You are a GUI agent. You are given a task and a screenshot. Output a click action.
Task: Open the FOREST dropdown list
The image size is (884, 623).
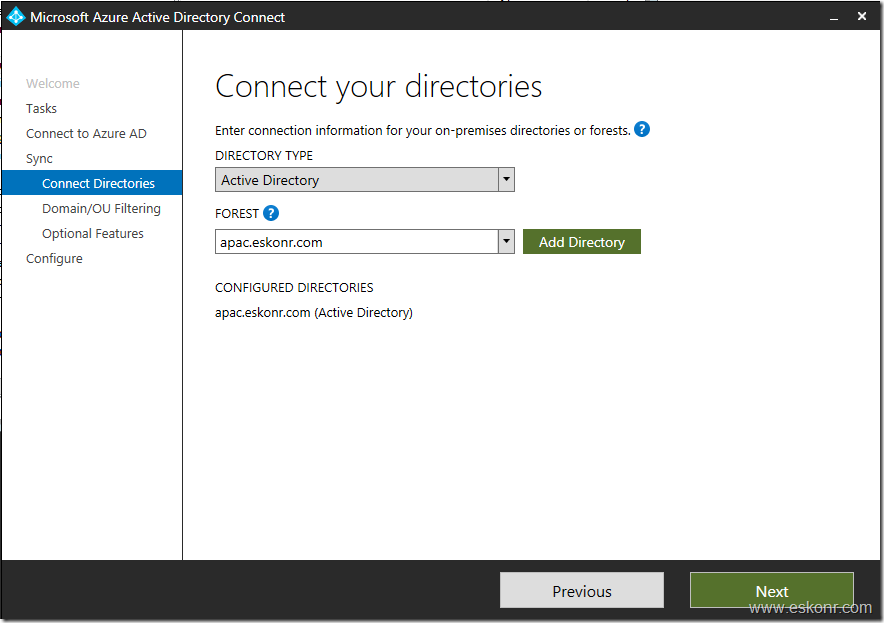[x=506, y=241]
